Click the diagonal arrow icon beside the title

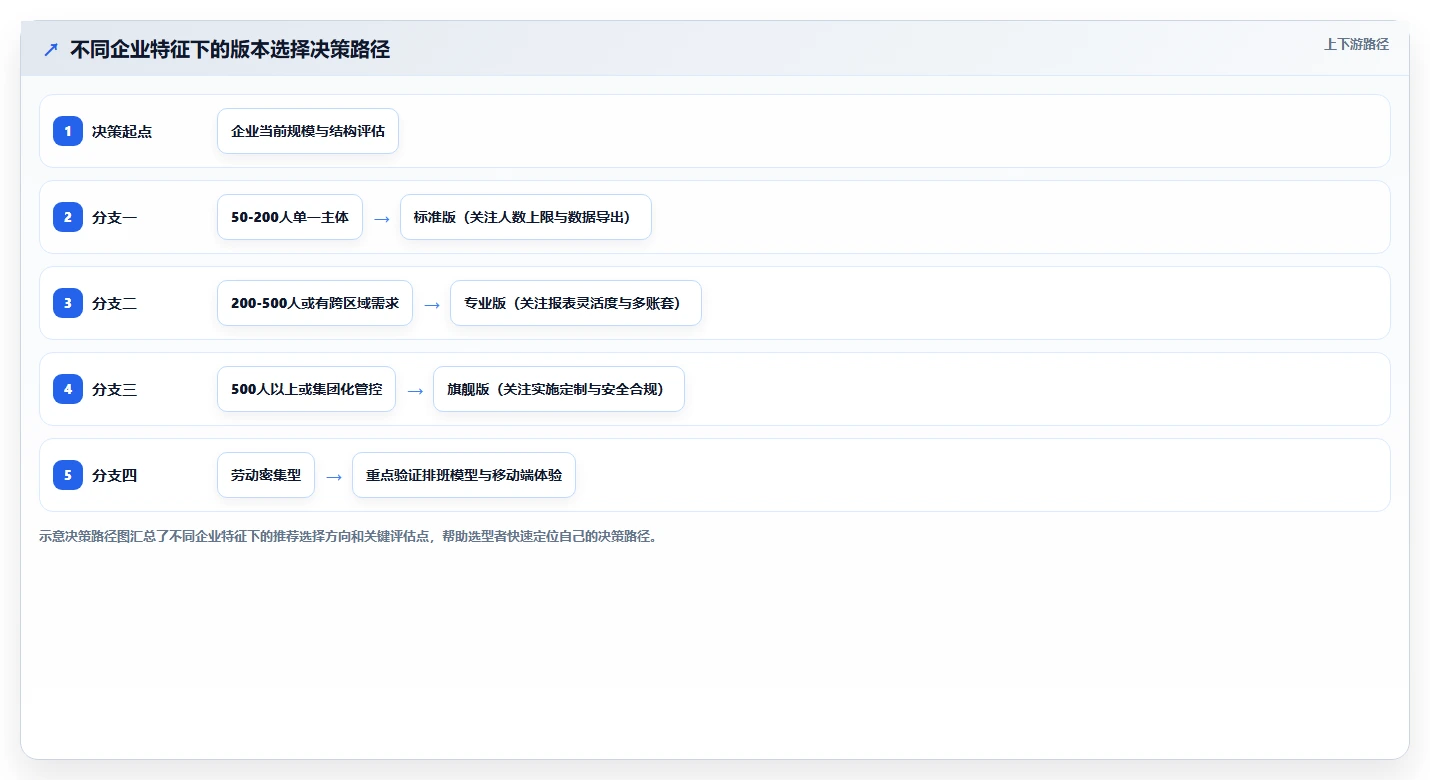(x=51, y=50)
